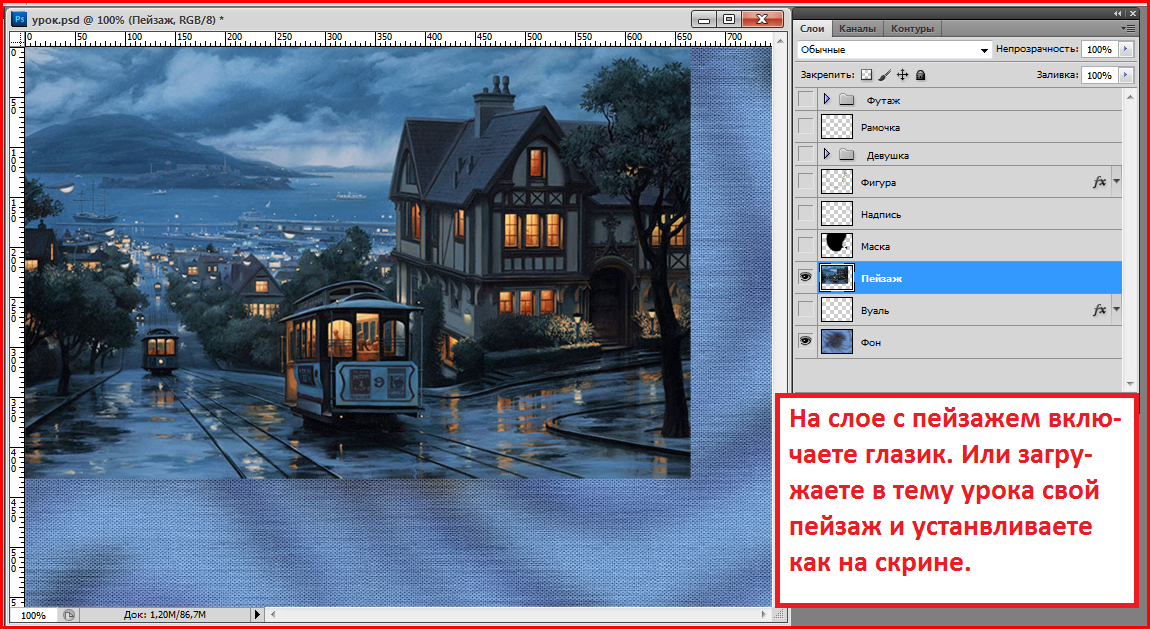The image size is (1150, 629).
Task: Click the Футаж group folder icon
Action: click(847, 100)
